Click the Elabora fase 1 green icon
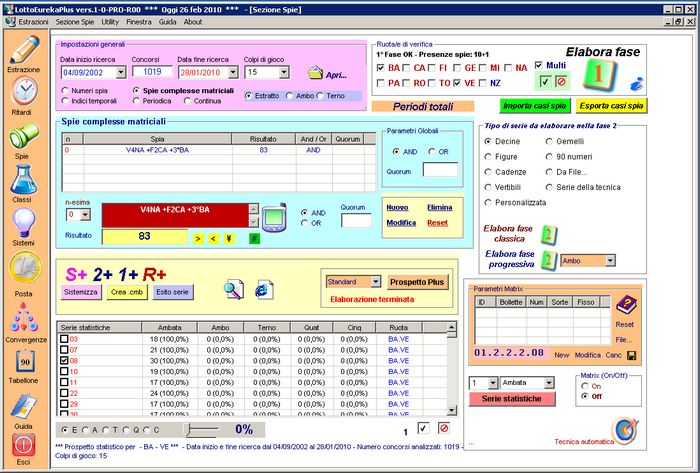This screenshot has height=473, width=700. 600,76
